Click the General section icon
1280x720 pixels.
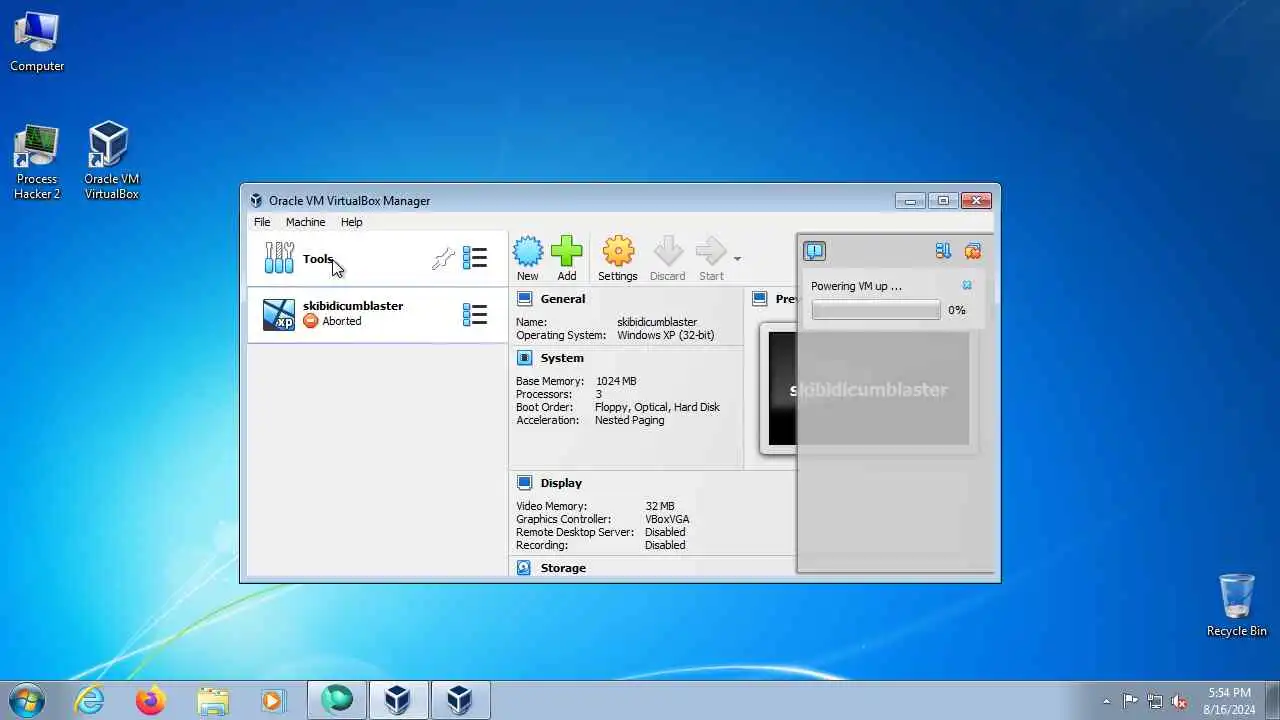(x=524, y=299)
